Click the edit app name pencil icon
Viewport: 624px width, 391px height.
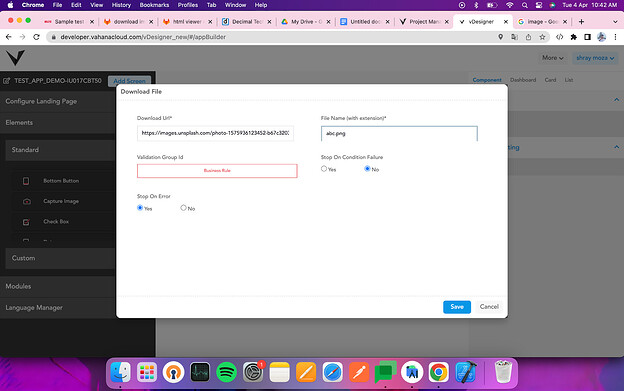6,81
